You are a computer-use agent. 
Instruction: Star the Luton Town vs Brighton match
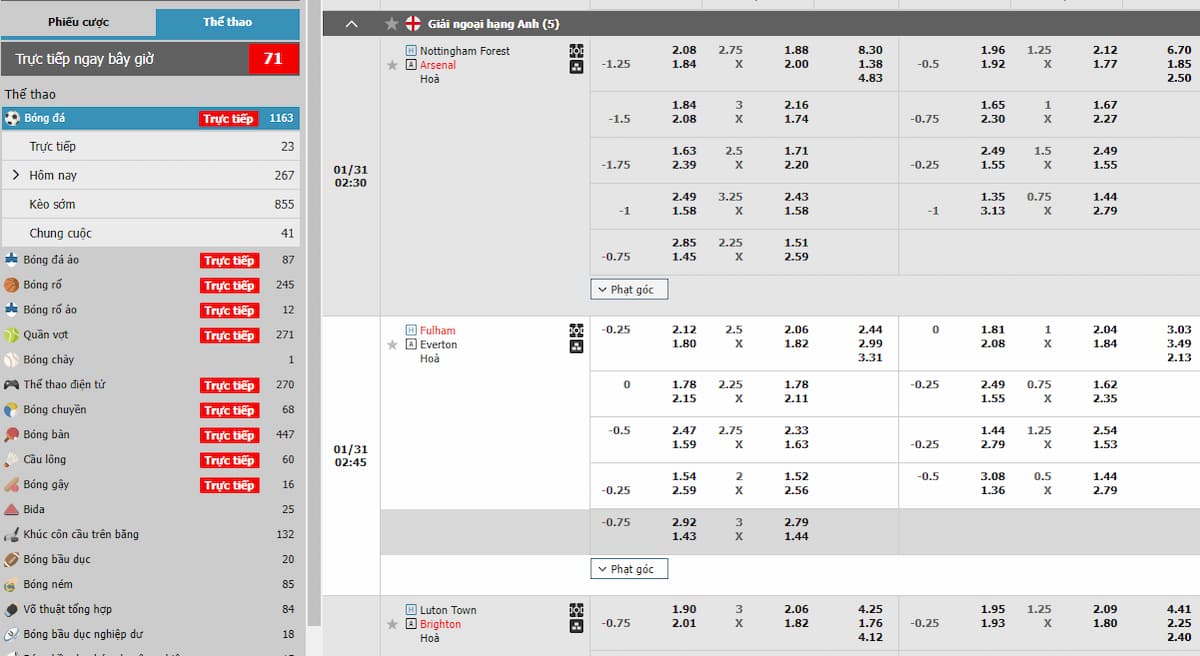coord(393,625)
